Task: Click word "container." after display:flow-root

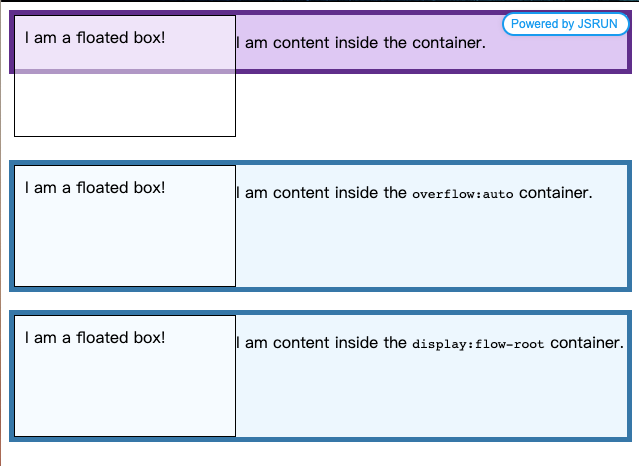Action: [587, 343]
